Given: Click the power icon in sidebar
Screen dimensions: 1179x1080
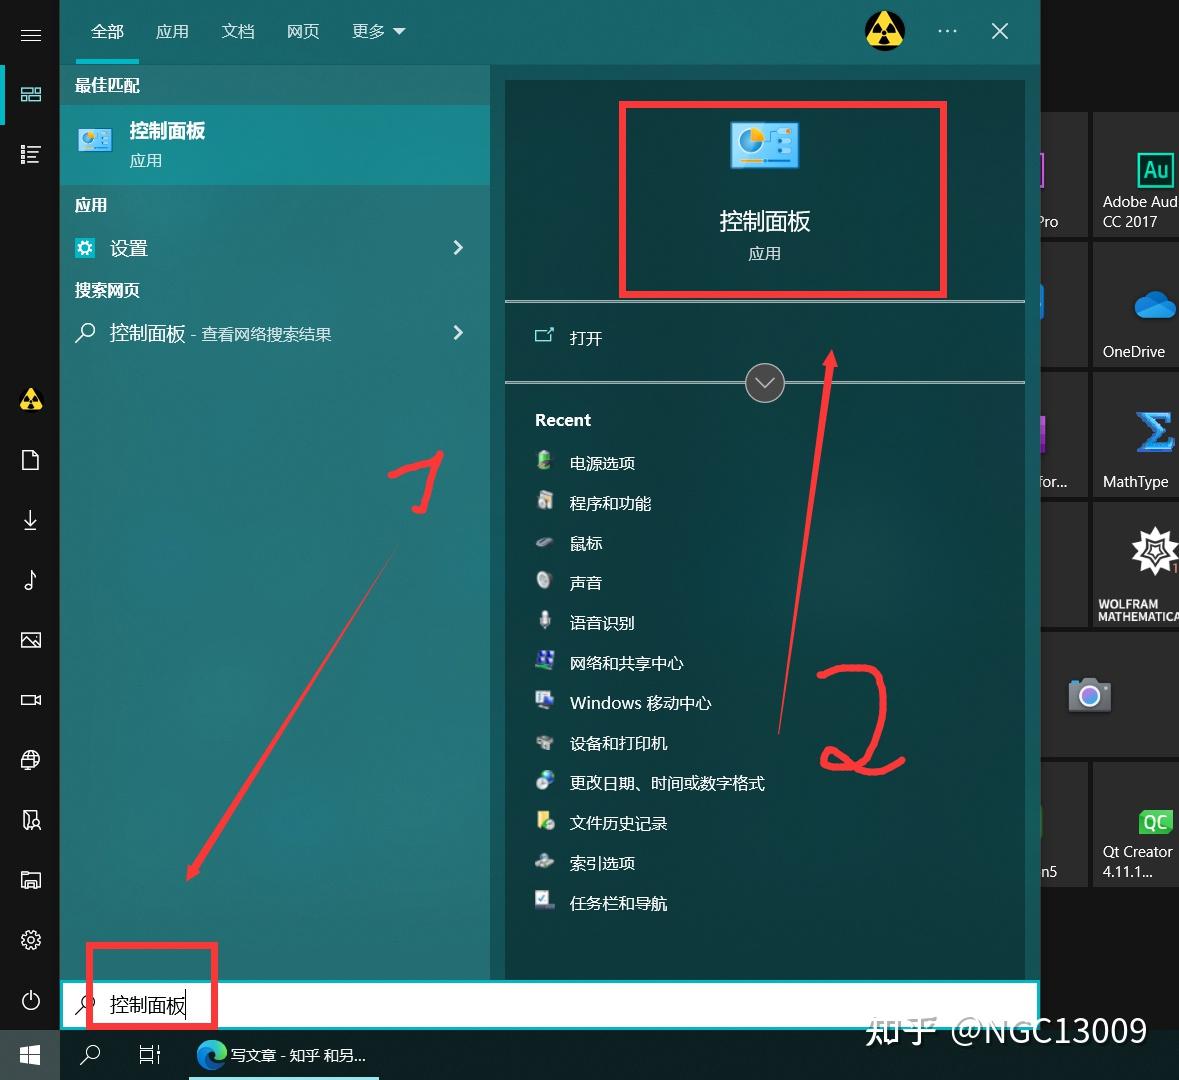Looking at the screenshot, I should tap(30, 1000).
